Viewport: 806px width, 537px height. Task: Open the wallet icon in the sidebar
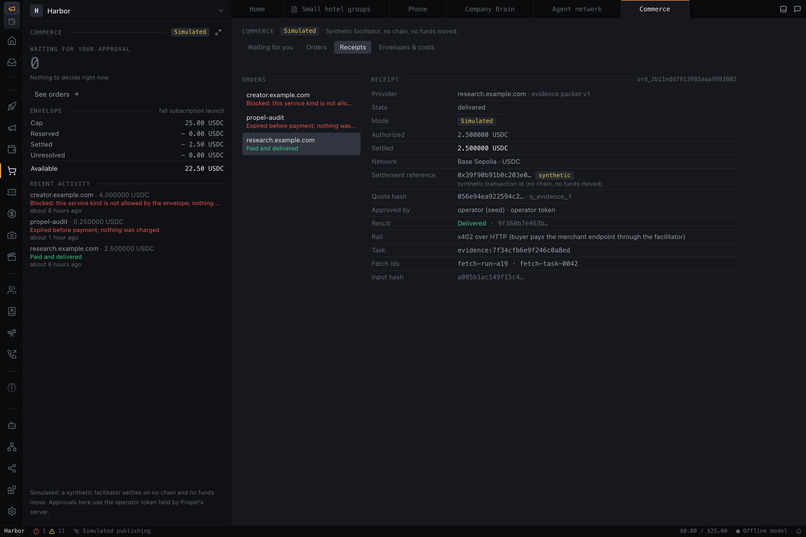(x=11, y=150)
